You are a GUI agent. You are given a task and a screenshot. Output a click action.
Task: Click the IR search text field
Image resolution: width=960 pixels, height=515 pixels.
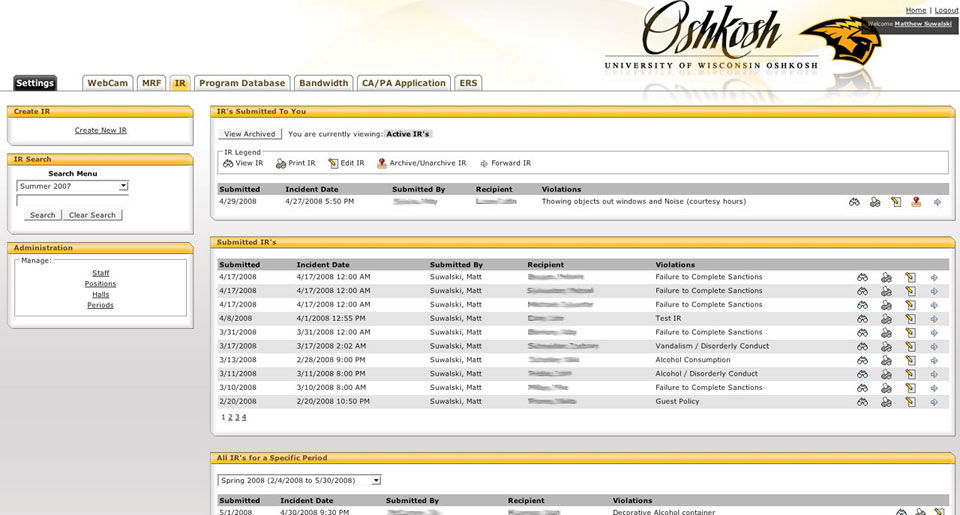click(x=72, y=200)
